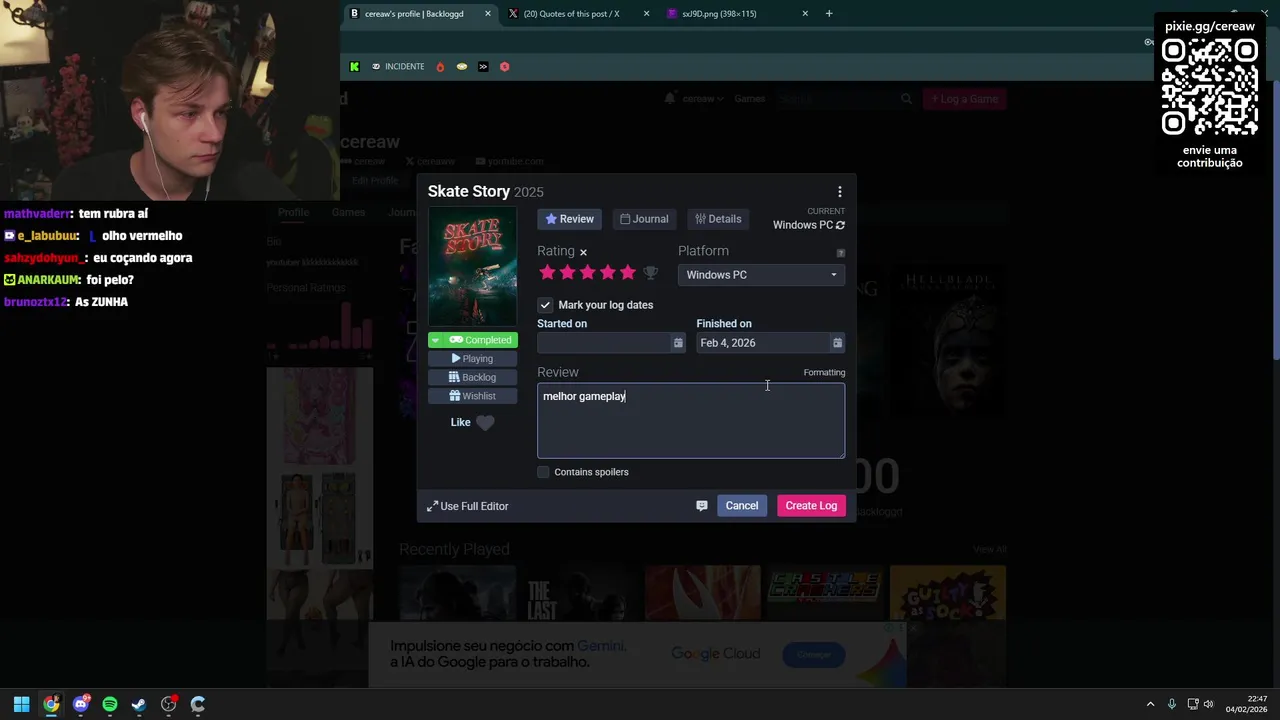Click the Formatting link above review box
This screenshot has width=1280, height=720.
pos(824,373)
